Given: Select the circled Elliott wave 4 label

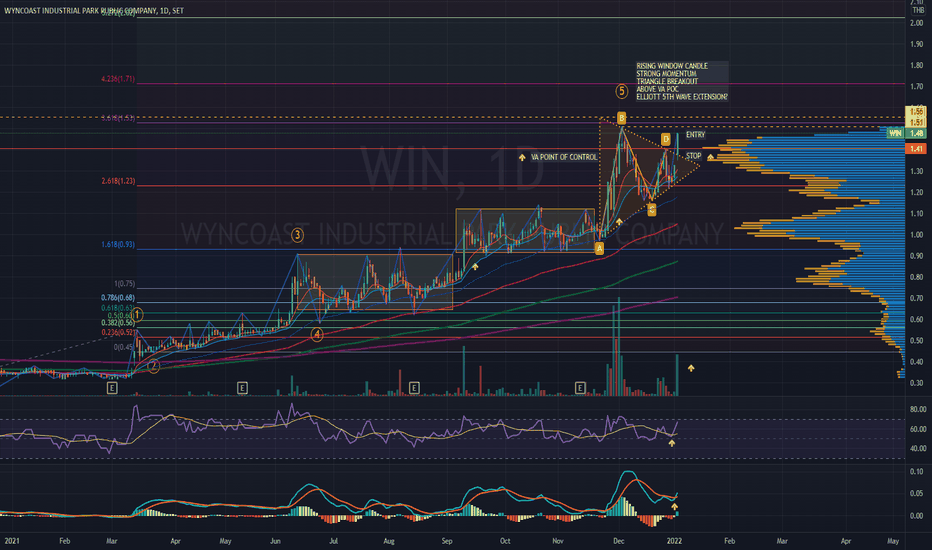Looking at the screenshot, I should pos(317,335).
